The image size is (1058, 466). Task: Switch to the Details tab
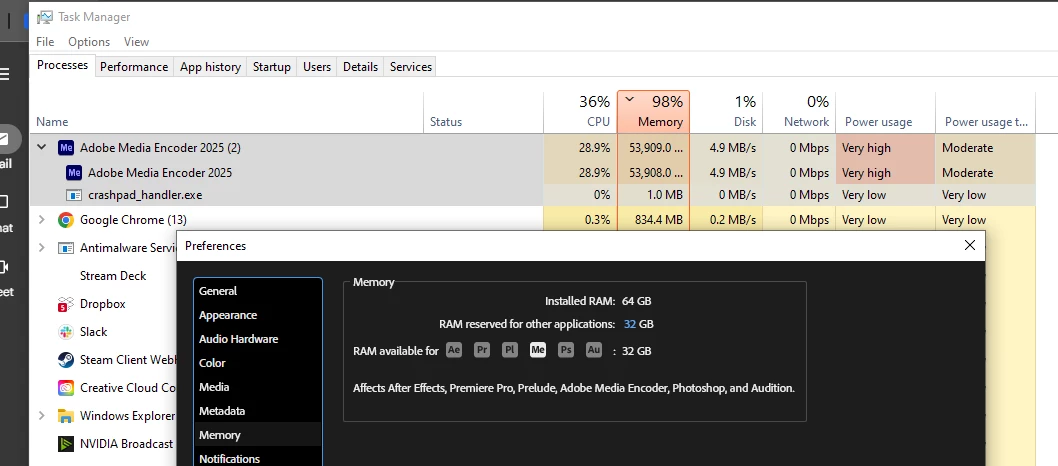[x=360, y=67]
